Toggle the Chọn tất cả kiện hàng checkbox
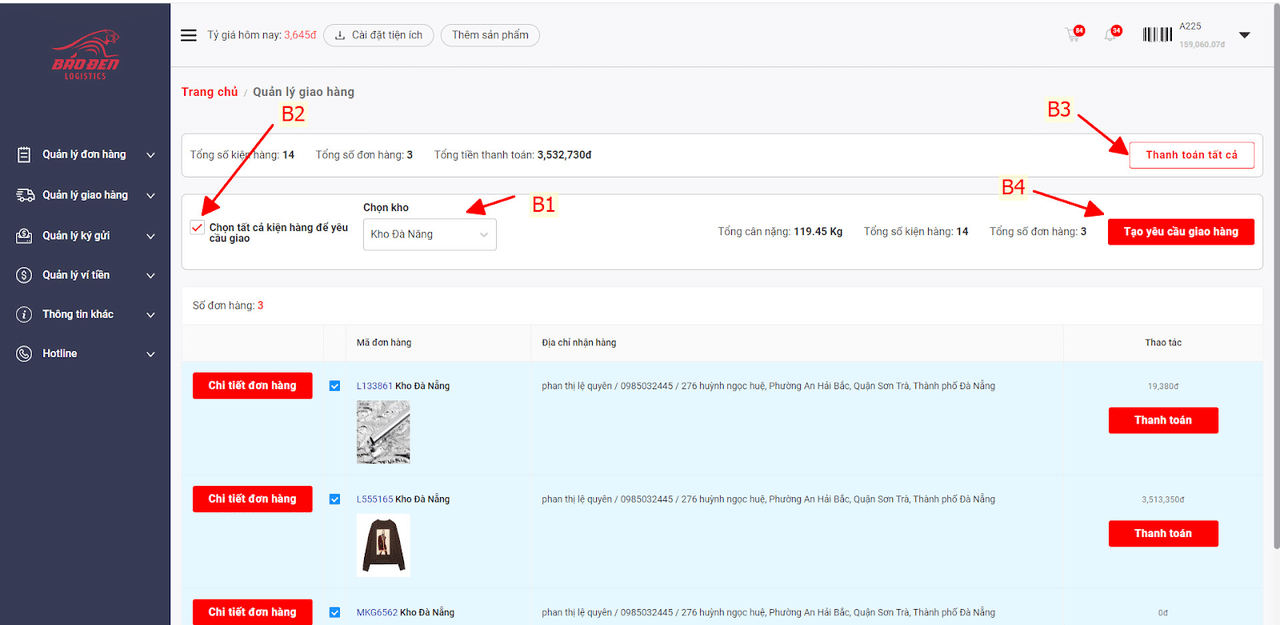Screen dimensions: 1280x625 tap(197, 228)
